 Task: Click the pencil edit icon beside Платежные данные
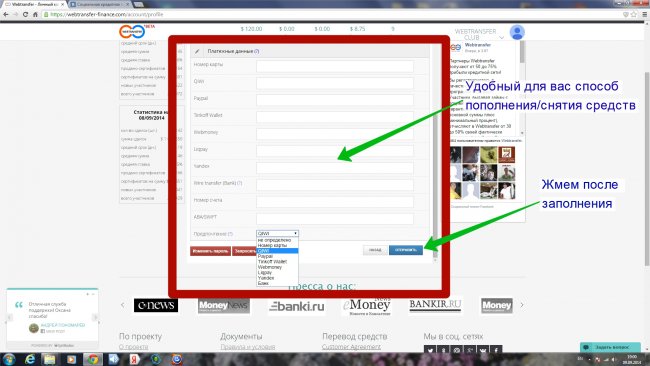(x=197, y=51)
